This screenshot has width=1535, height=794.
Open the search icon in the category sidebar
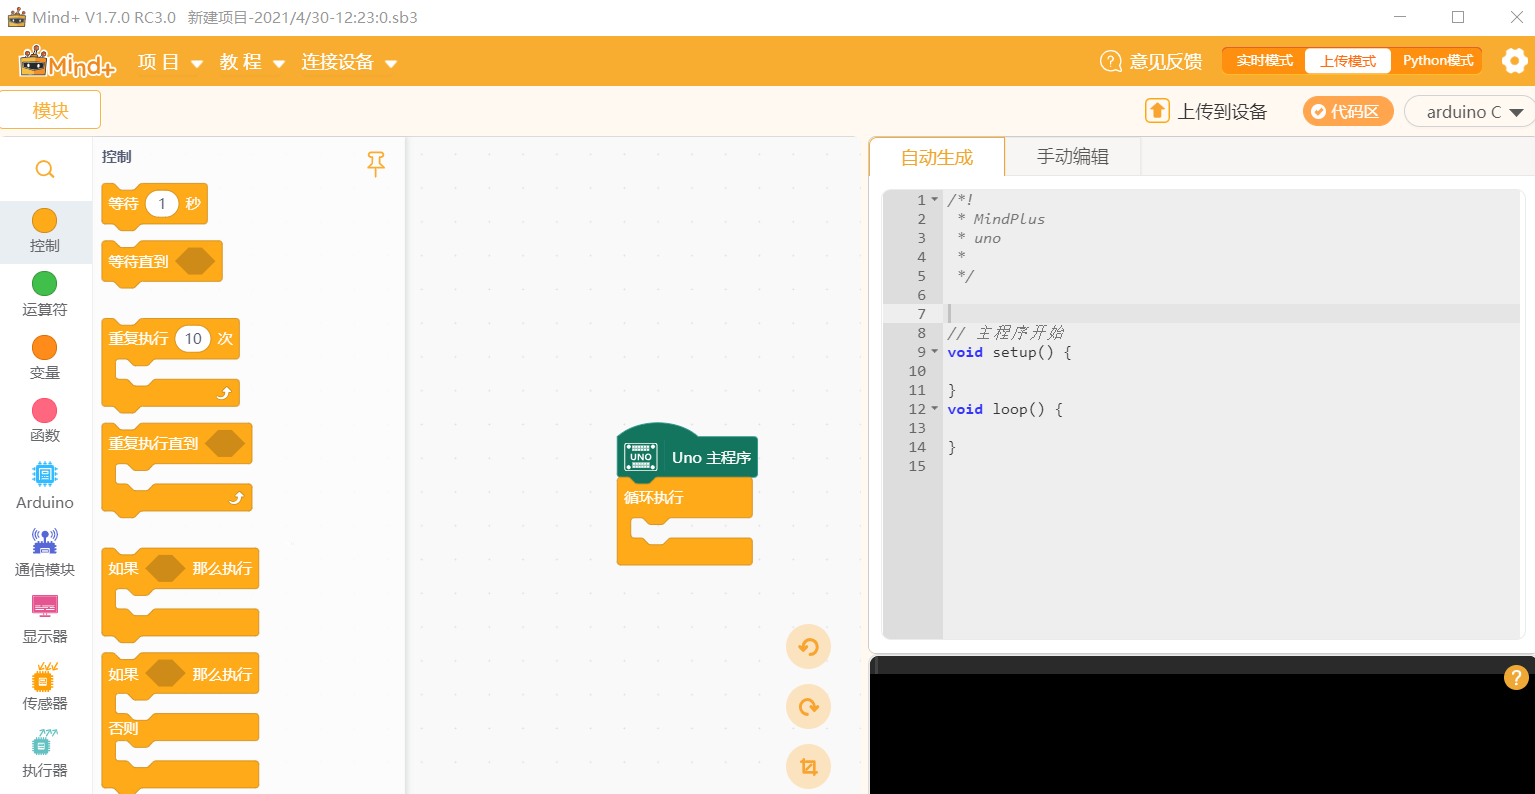(x=45, y=169)
